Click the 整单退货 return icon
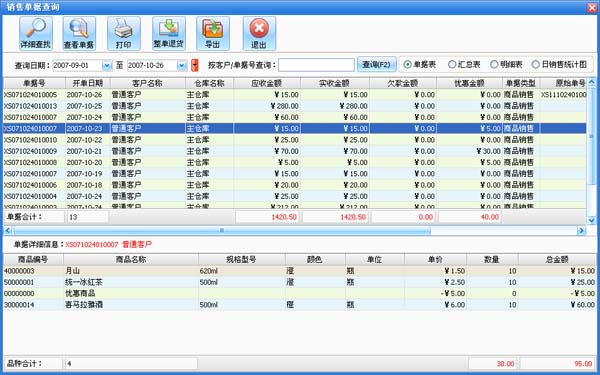Screen dimensions: 600x375 pos(169,34)
